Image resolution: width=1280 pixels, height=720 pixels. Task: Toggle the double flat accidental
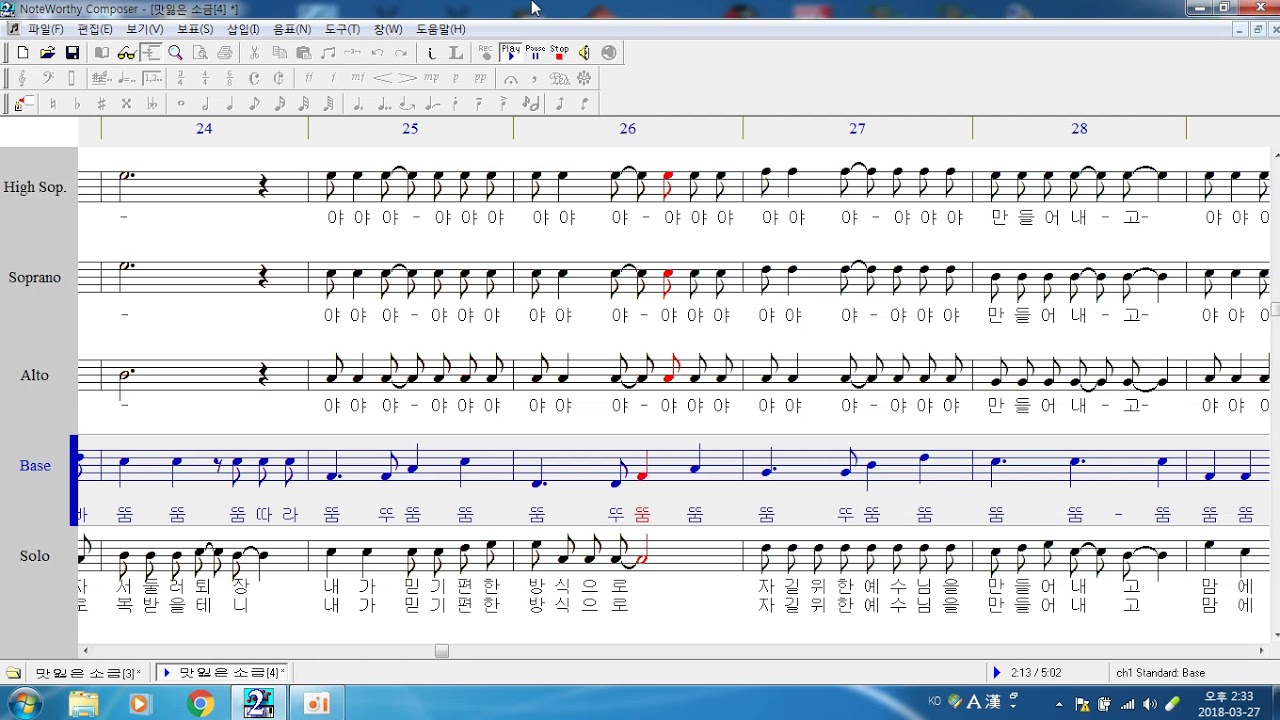151,103
